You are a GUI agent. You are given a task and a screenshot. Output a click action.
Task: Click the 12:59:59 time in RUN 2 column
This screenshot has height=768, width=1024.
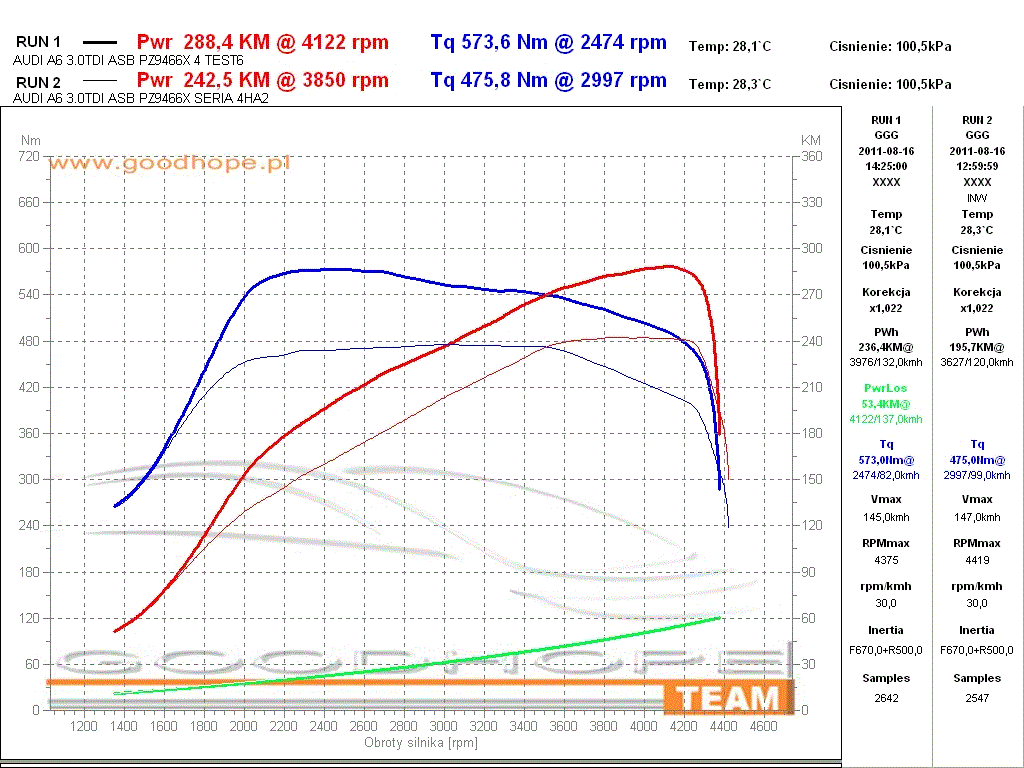pos(977,167)
